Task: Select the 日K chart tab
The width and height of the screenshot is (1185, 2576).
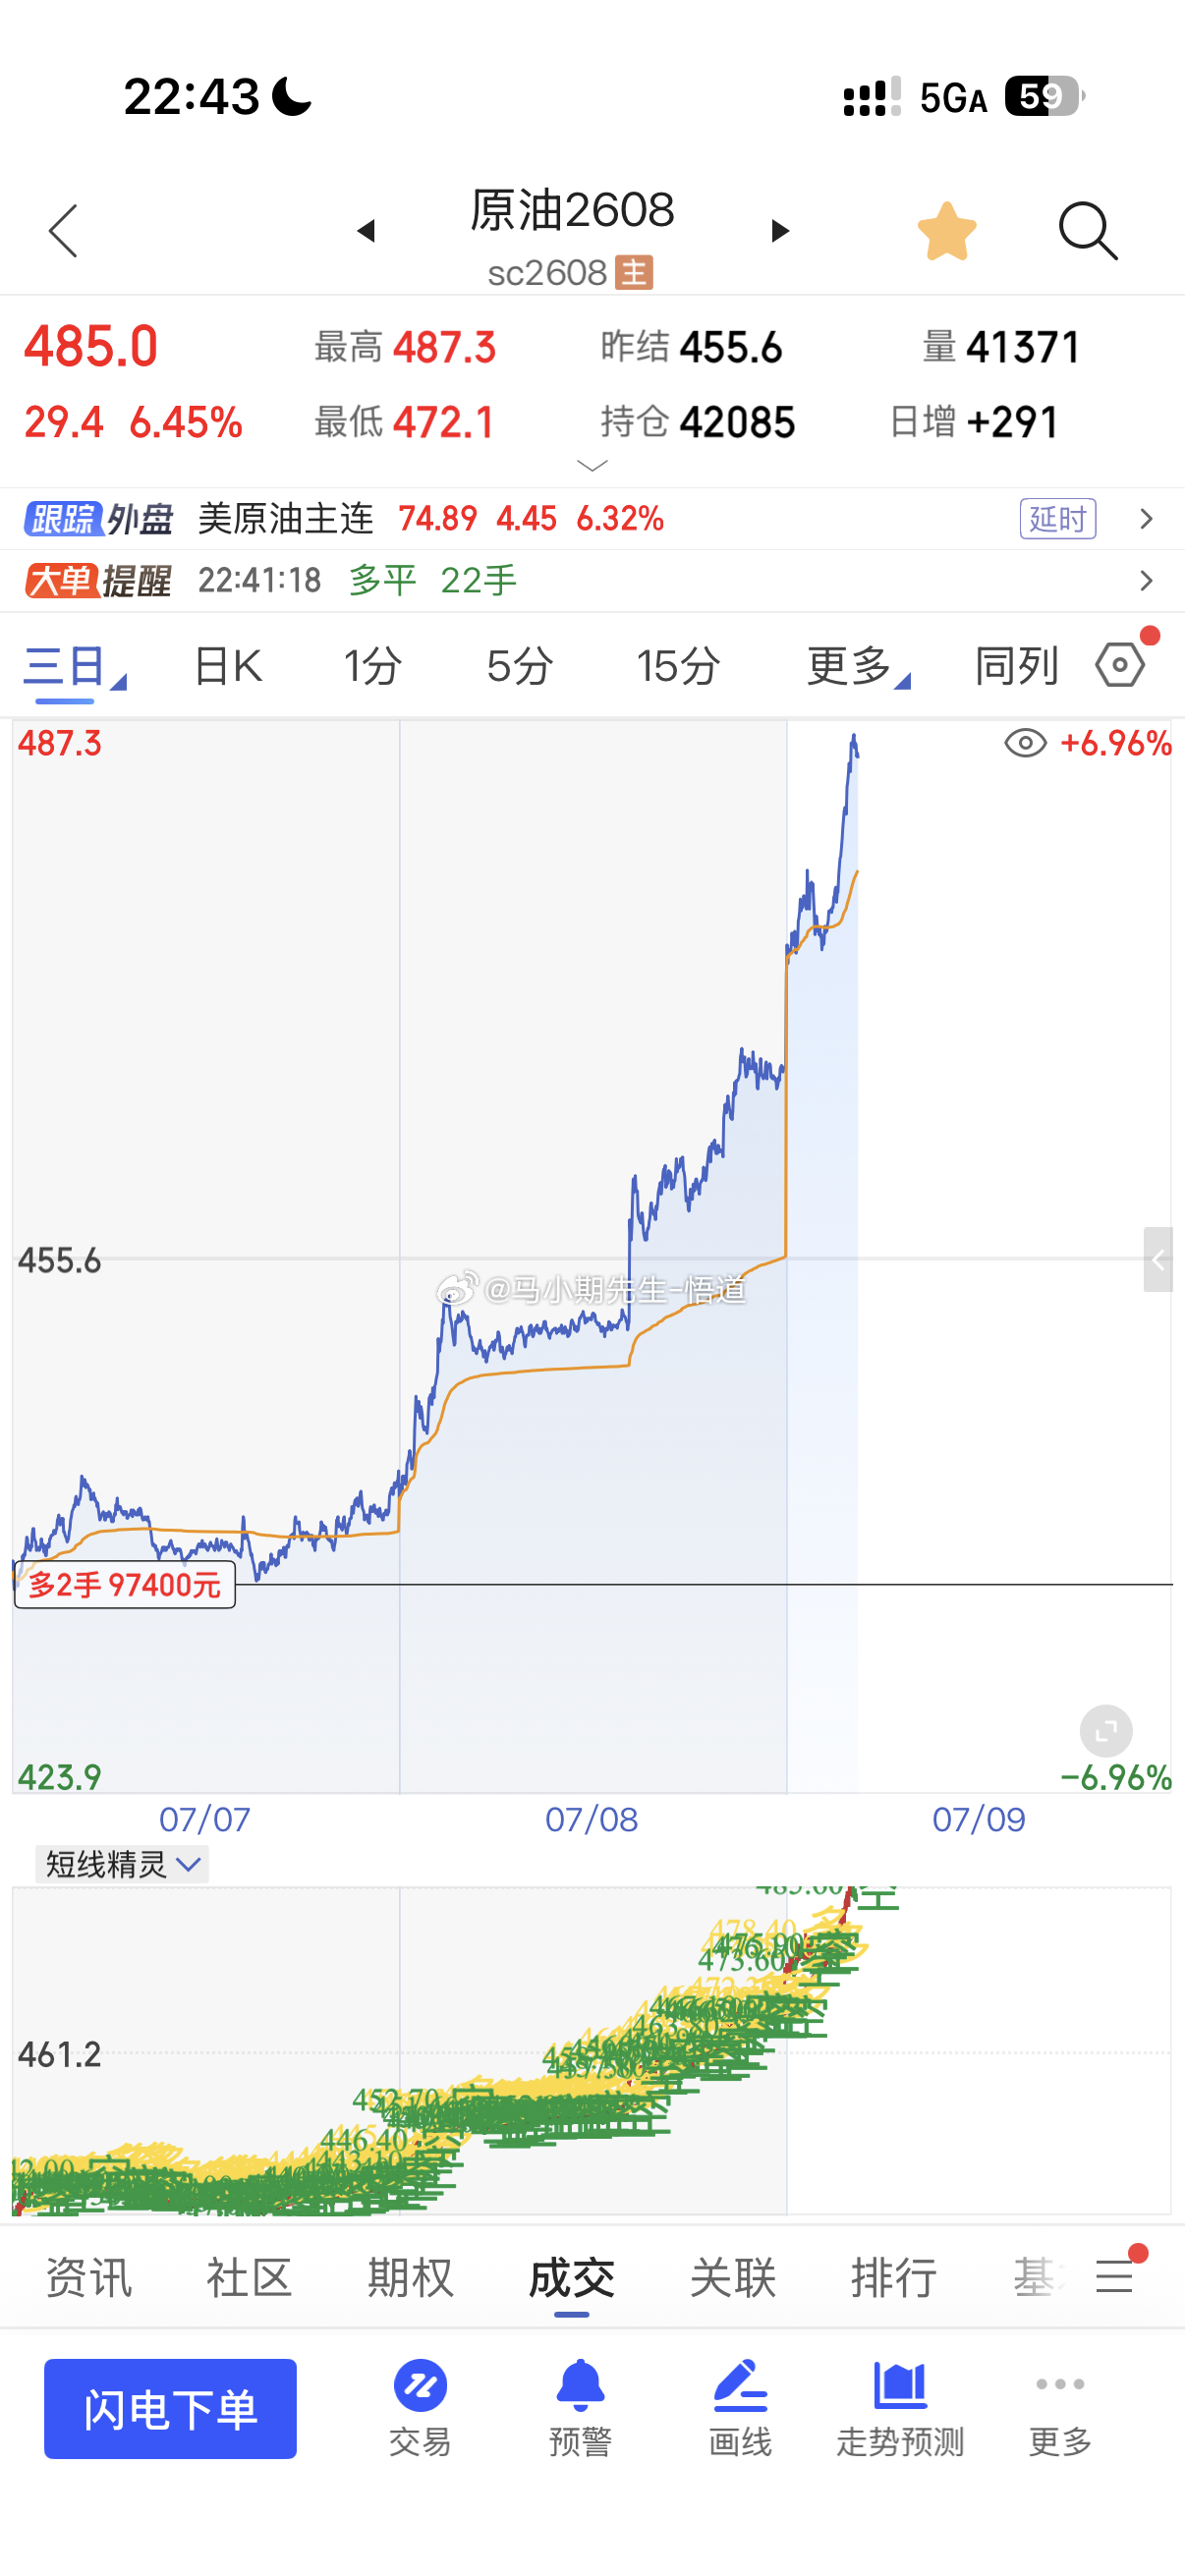Action: coord(228,666)
